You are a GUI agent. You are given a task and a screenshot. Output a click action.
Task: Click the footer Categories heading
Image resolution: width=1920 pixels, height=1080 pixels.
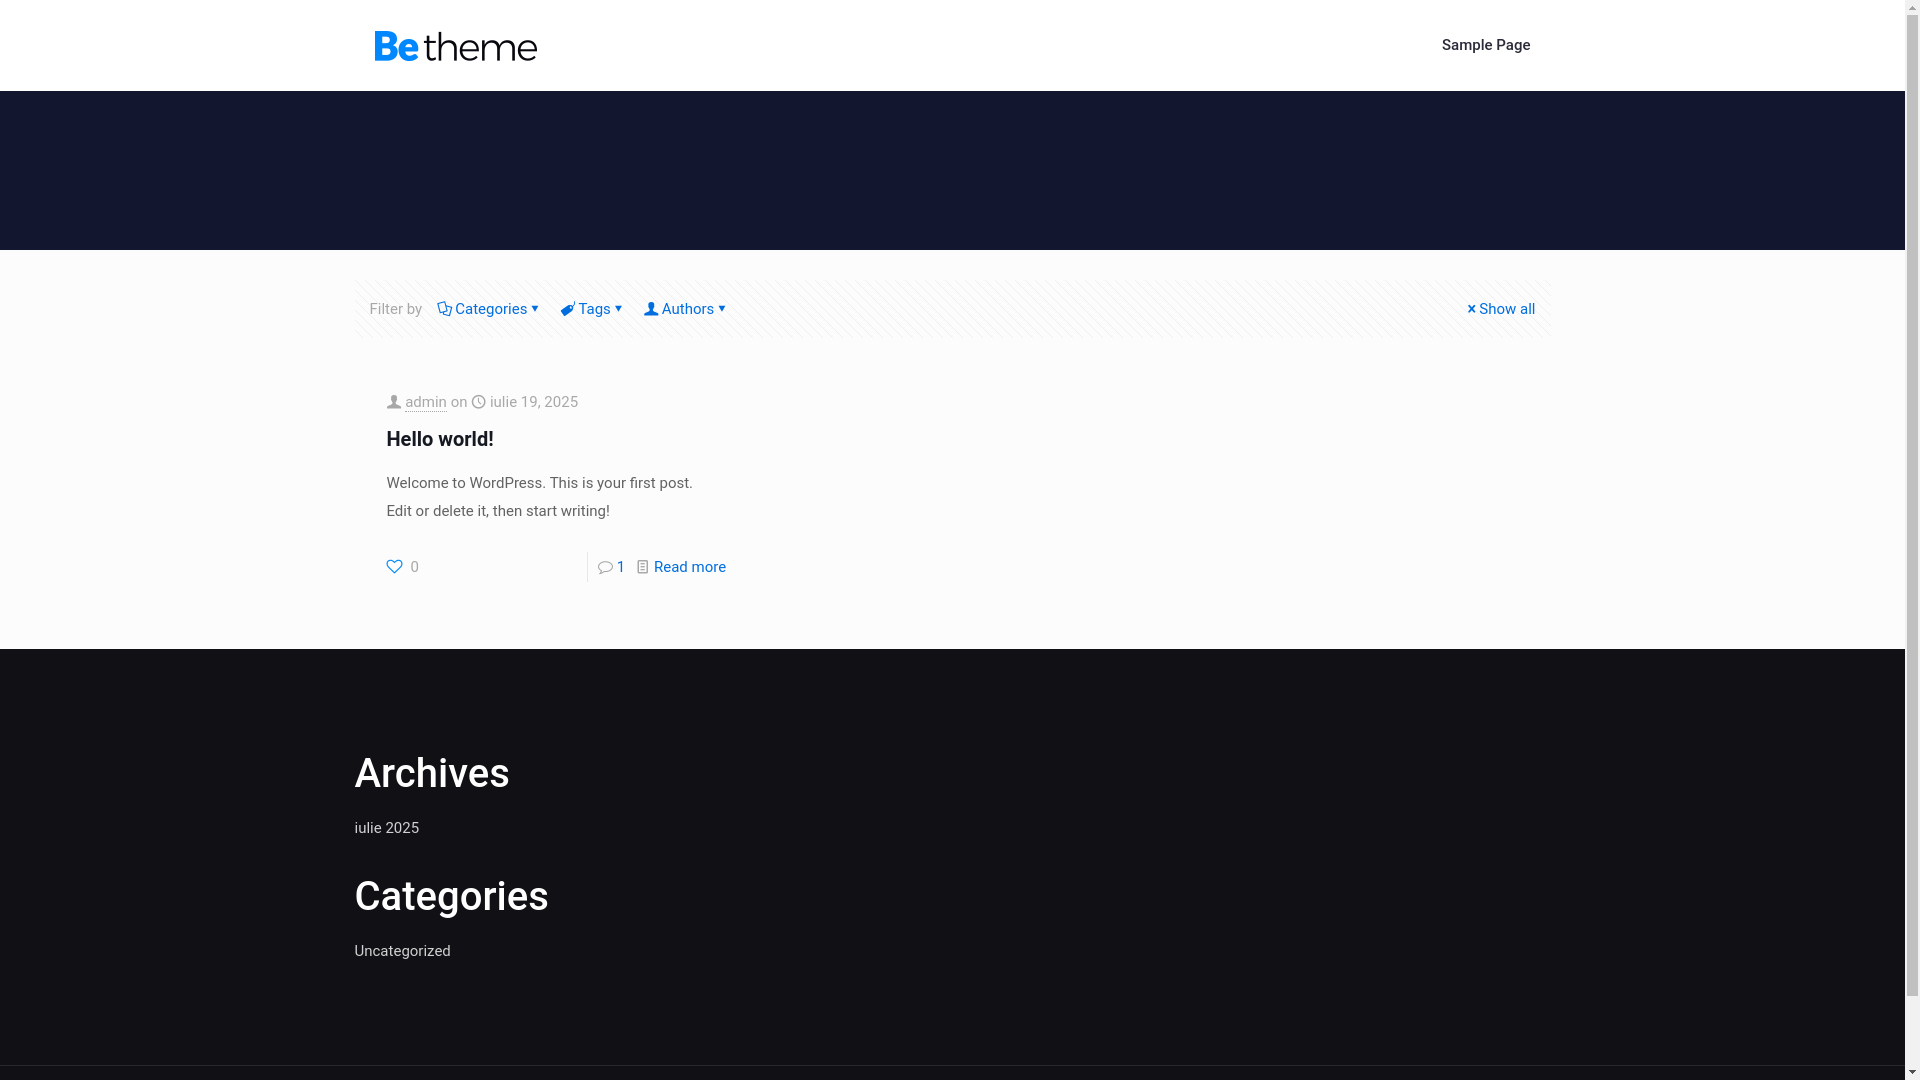coord(451,896)
